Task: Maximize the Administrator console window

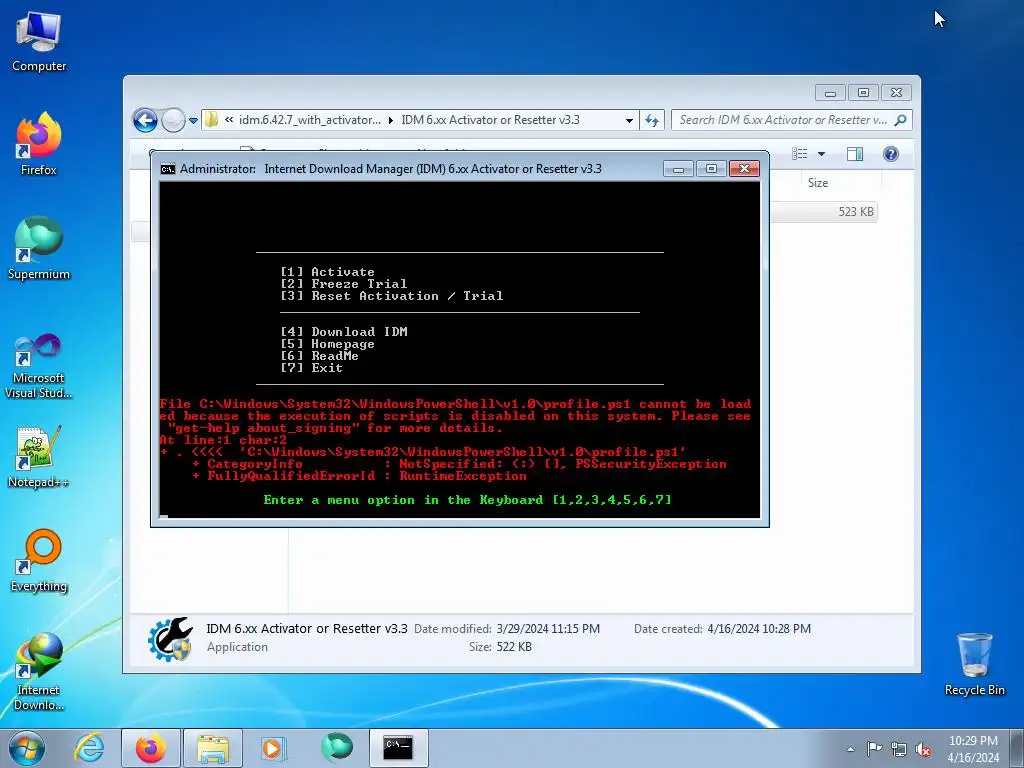Action: coord(711,169)
